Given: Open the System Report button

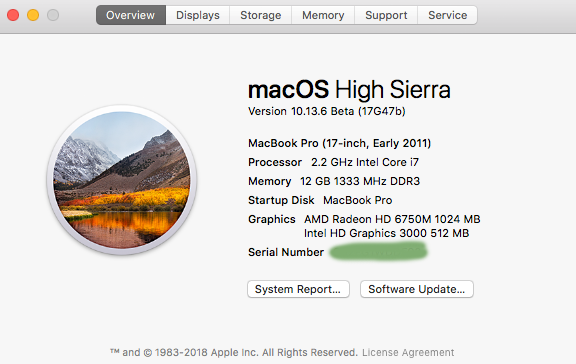Looking at the screenshot, I should (298, 289).
